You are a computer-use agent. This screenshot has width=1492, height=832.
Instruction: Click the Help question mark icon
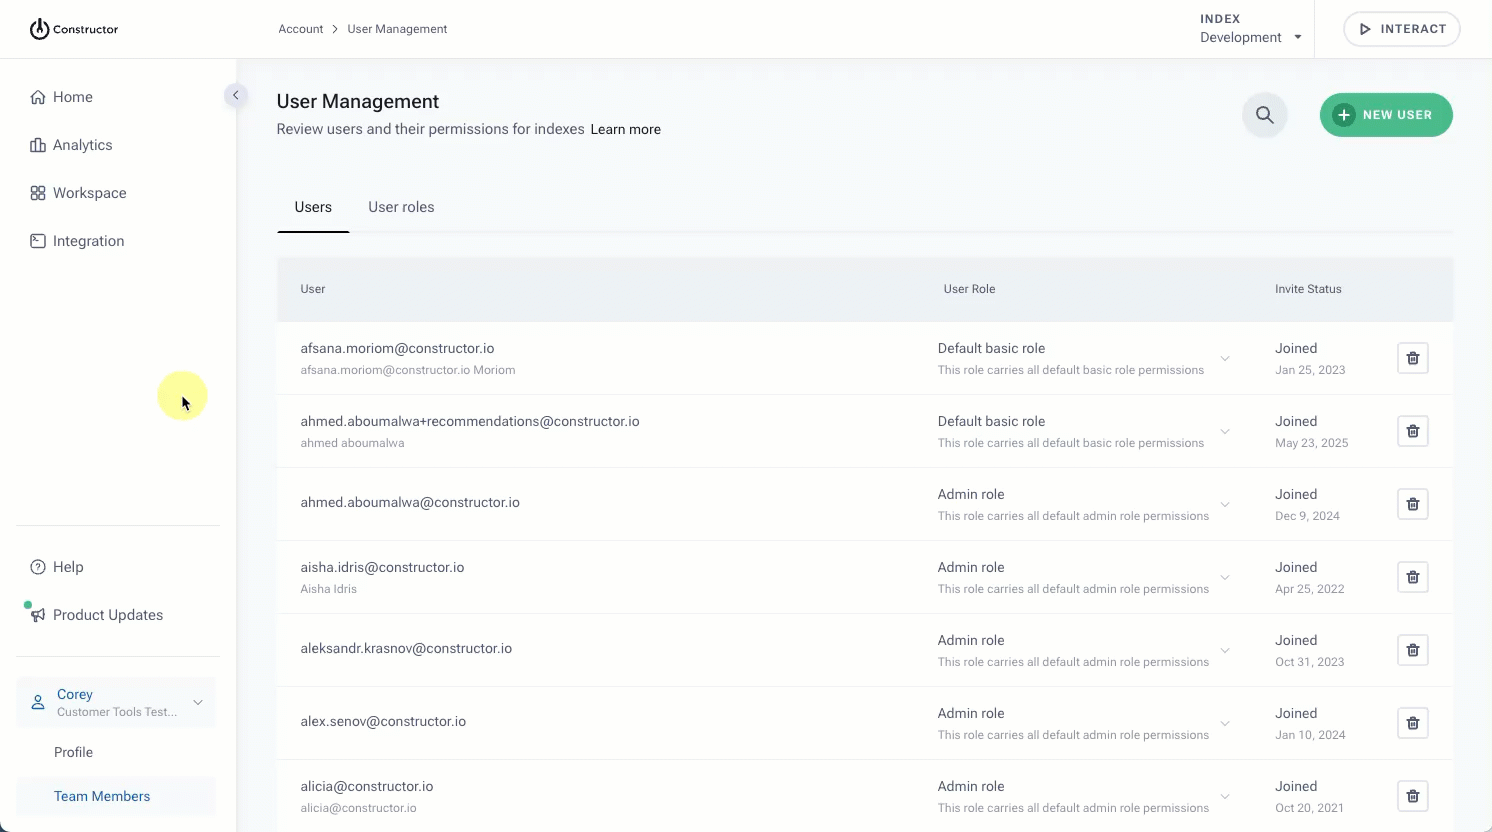38,567
